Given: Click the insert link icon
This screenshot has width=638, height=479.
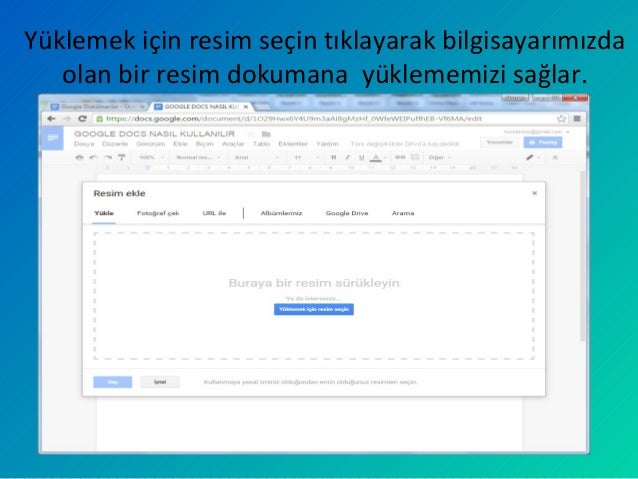Looking at the screenshot, I should point(400,157).
